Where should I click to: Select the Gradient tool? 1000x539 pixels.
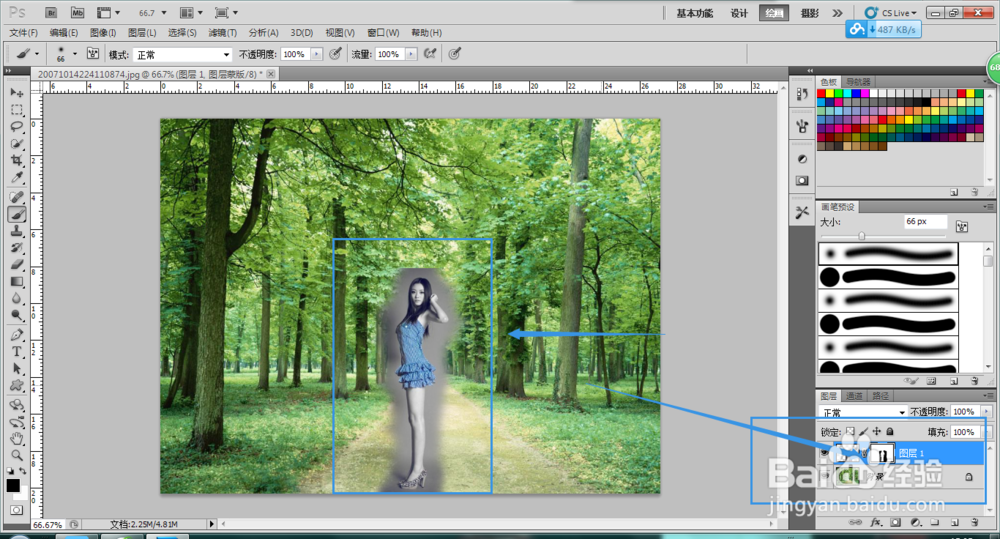[17, 281]
